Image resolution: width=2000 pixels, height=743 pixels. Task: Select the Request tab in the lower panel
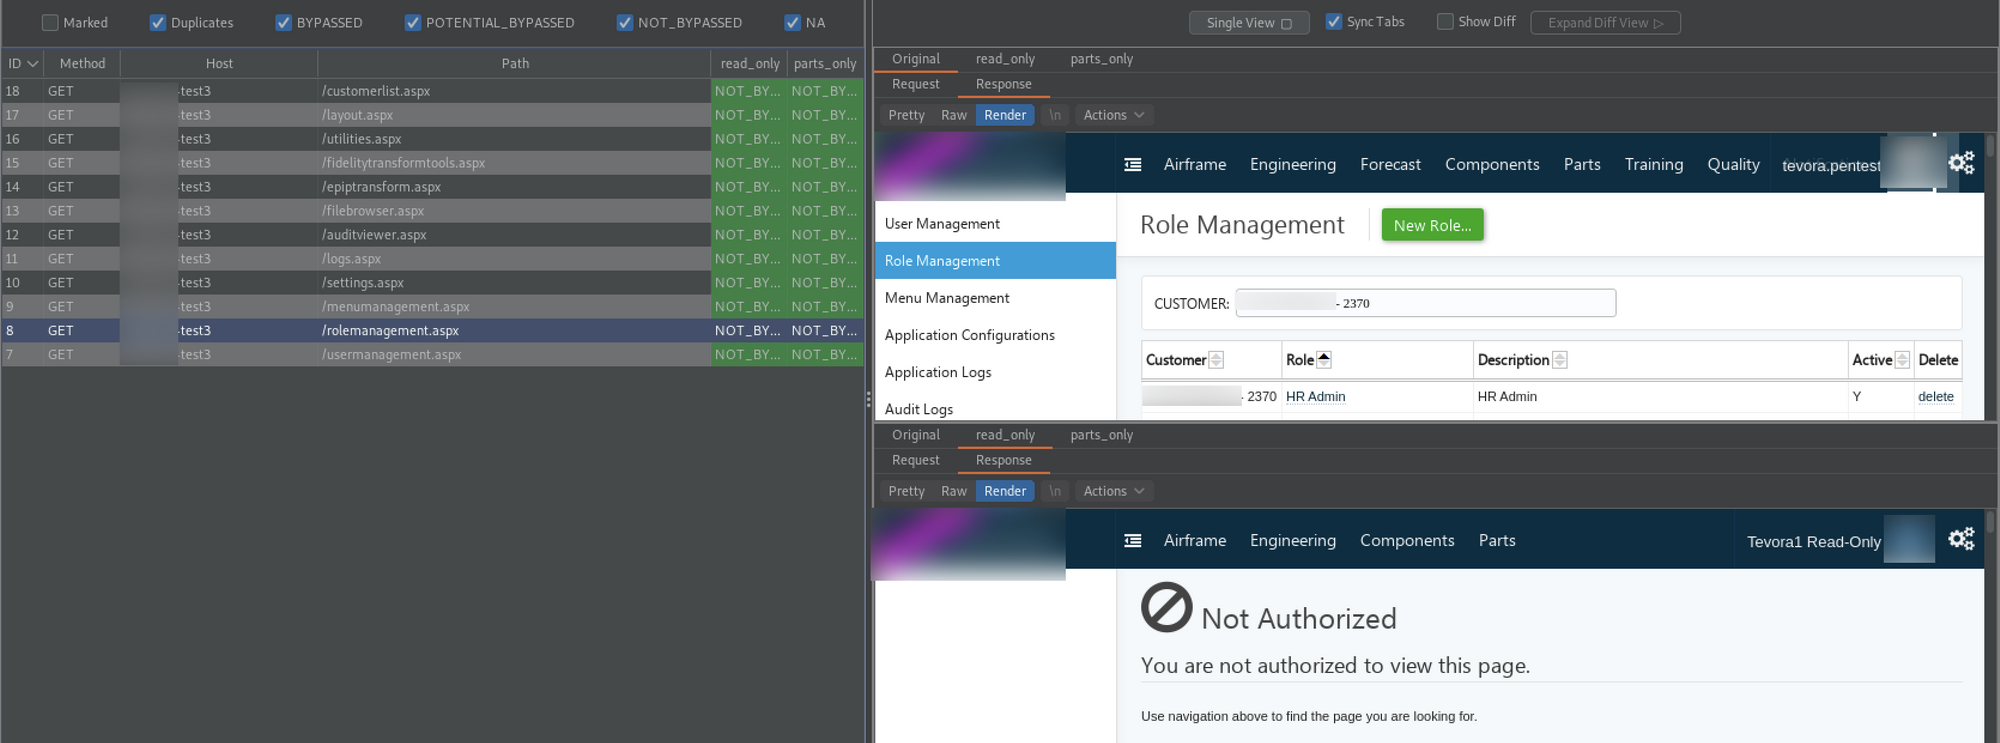915,460
